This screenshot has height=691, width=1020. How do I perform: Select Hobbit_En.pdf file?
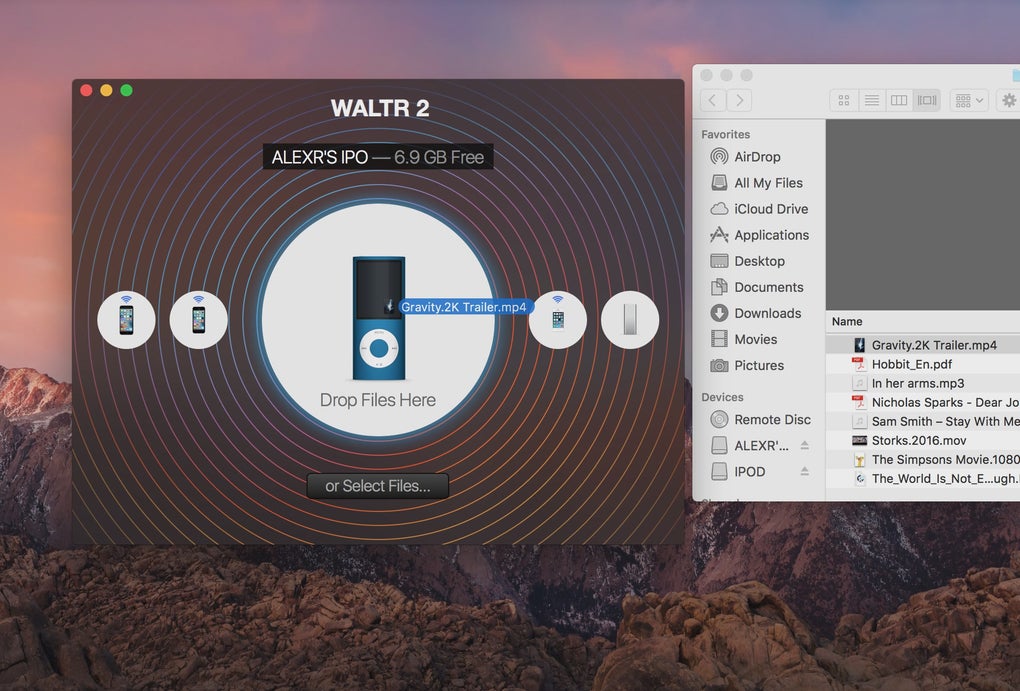[923, 364]
